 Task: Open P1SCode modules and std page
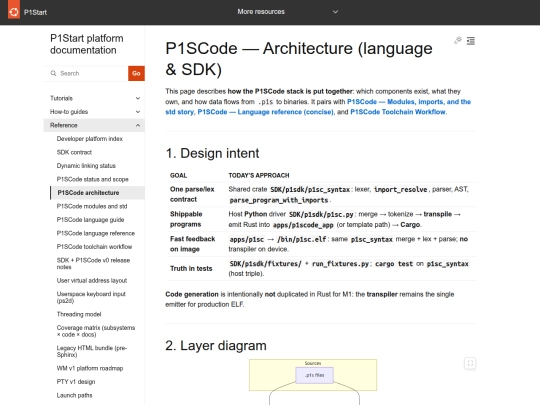(x=92, y=206)
